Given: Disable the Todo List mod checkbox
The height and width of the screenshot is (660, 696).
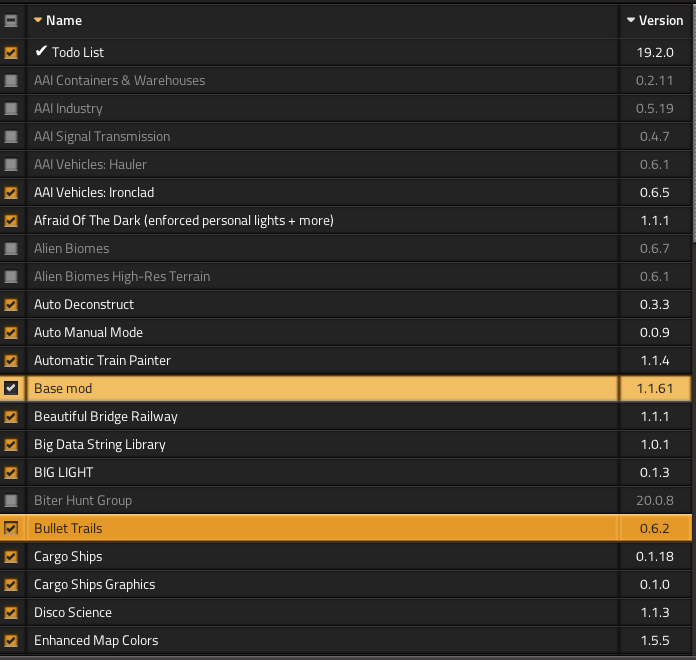Looking at the screenshot, I should click(11, 52).
